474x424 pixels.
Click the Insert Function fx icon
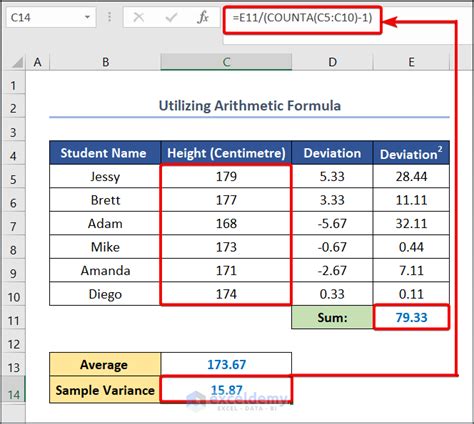[202, 17]
